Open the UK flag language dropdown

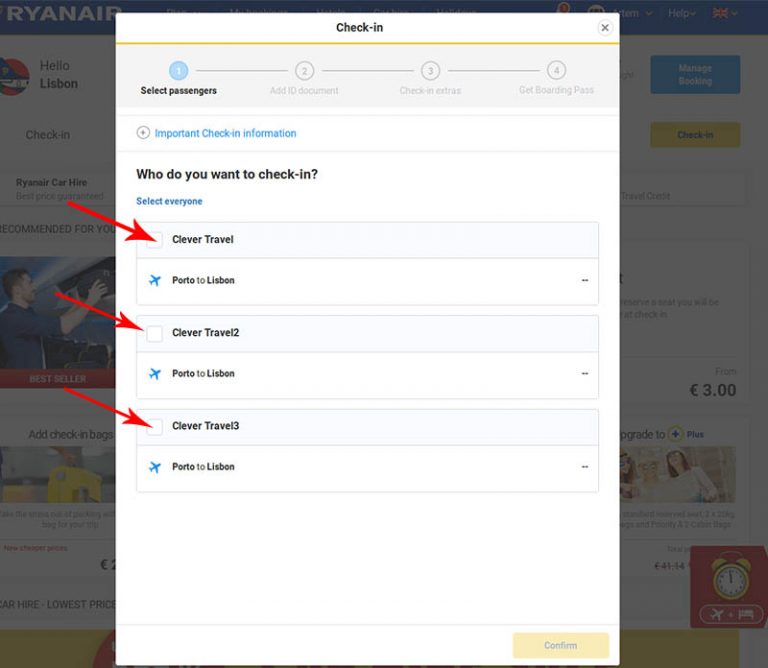click(725, 13)
